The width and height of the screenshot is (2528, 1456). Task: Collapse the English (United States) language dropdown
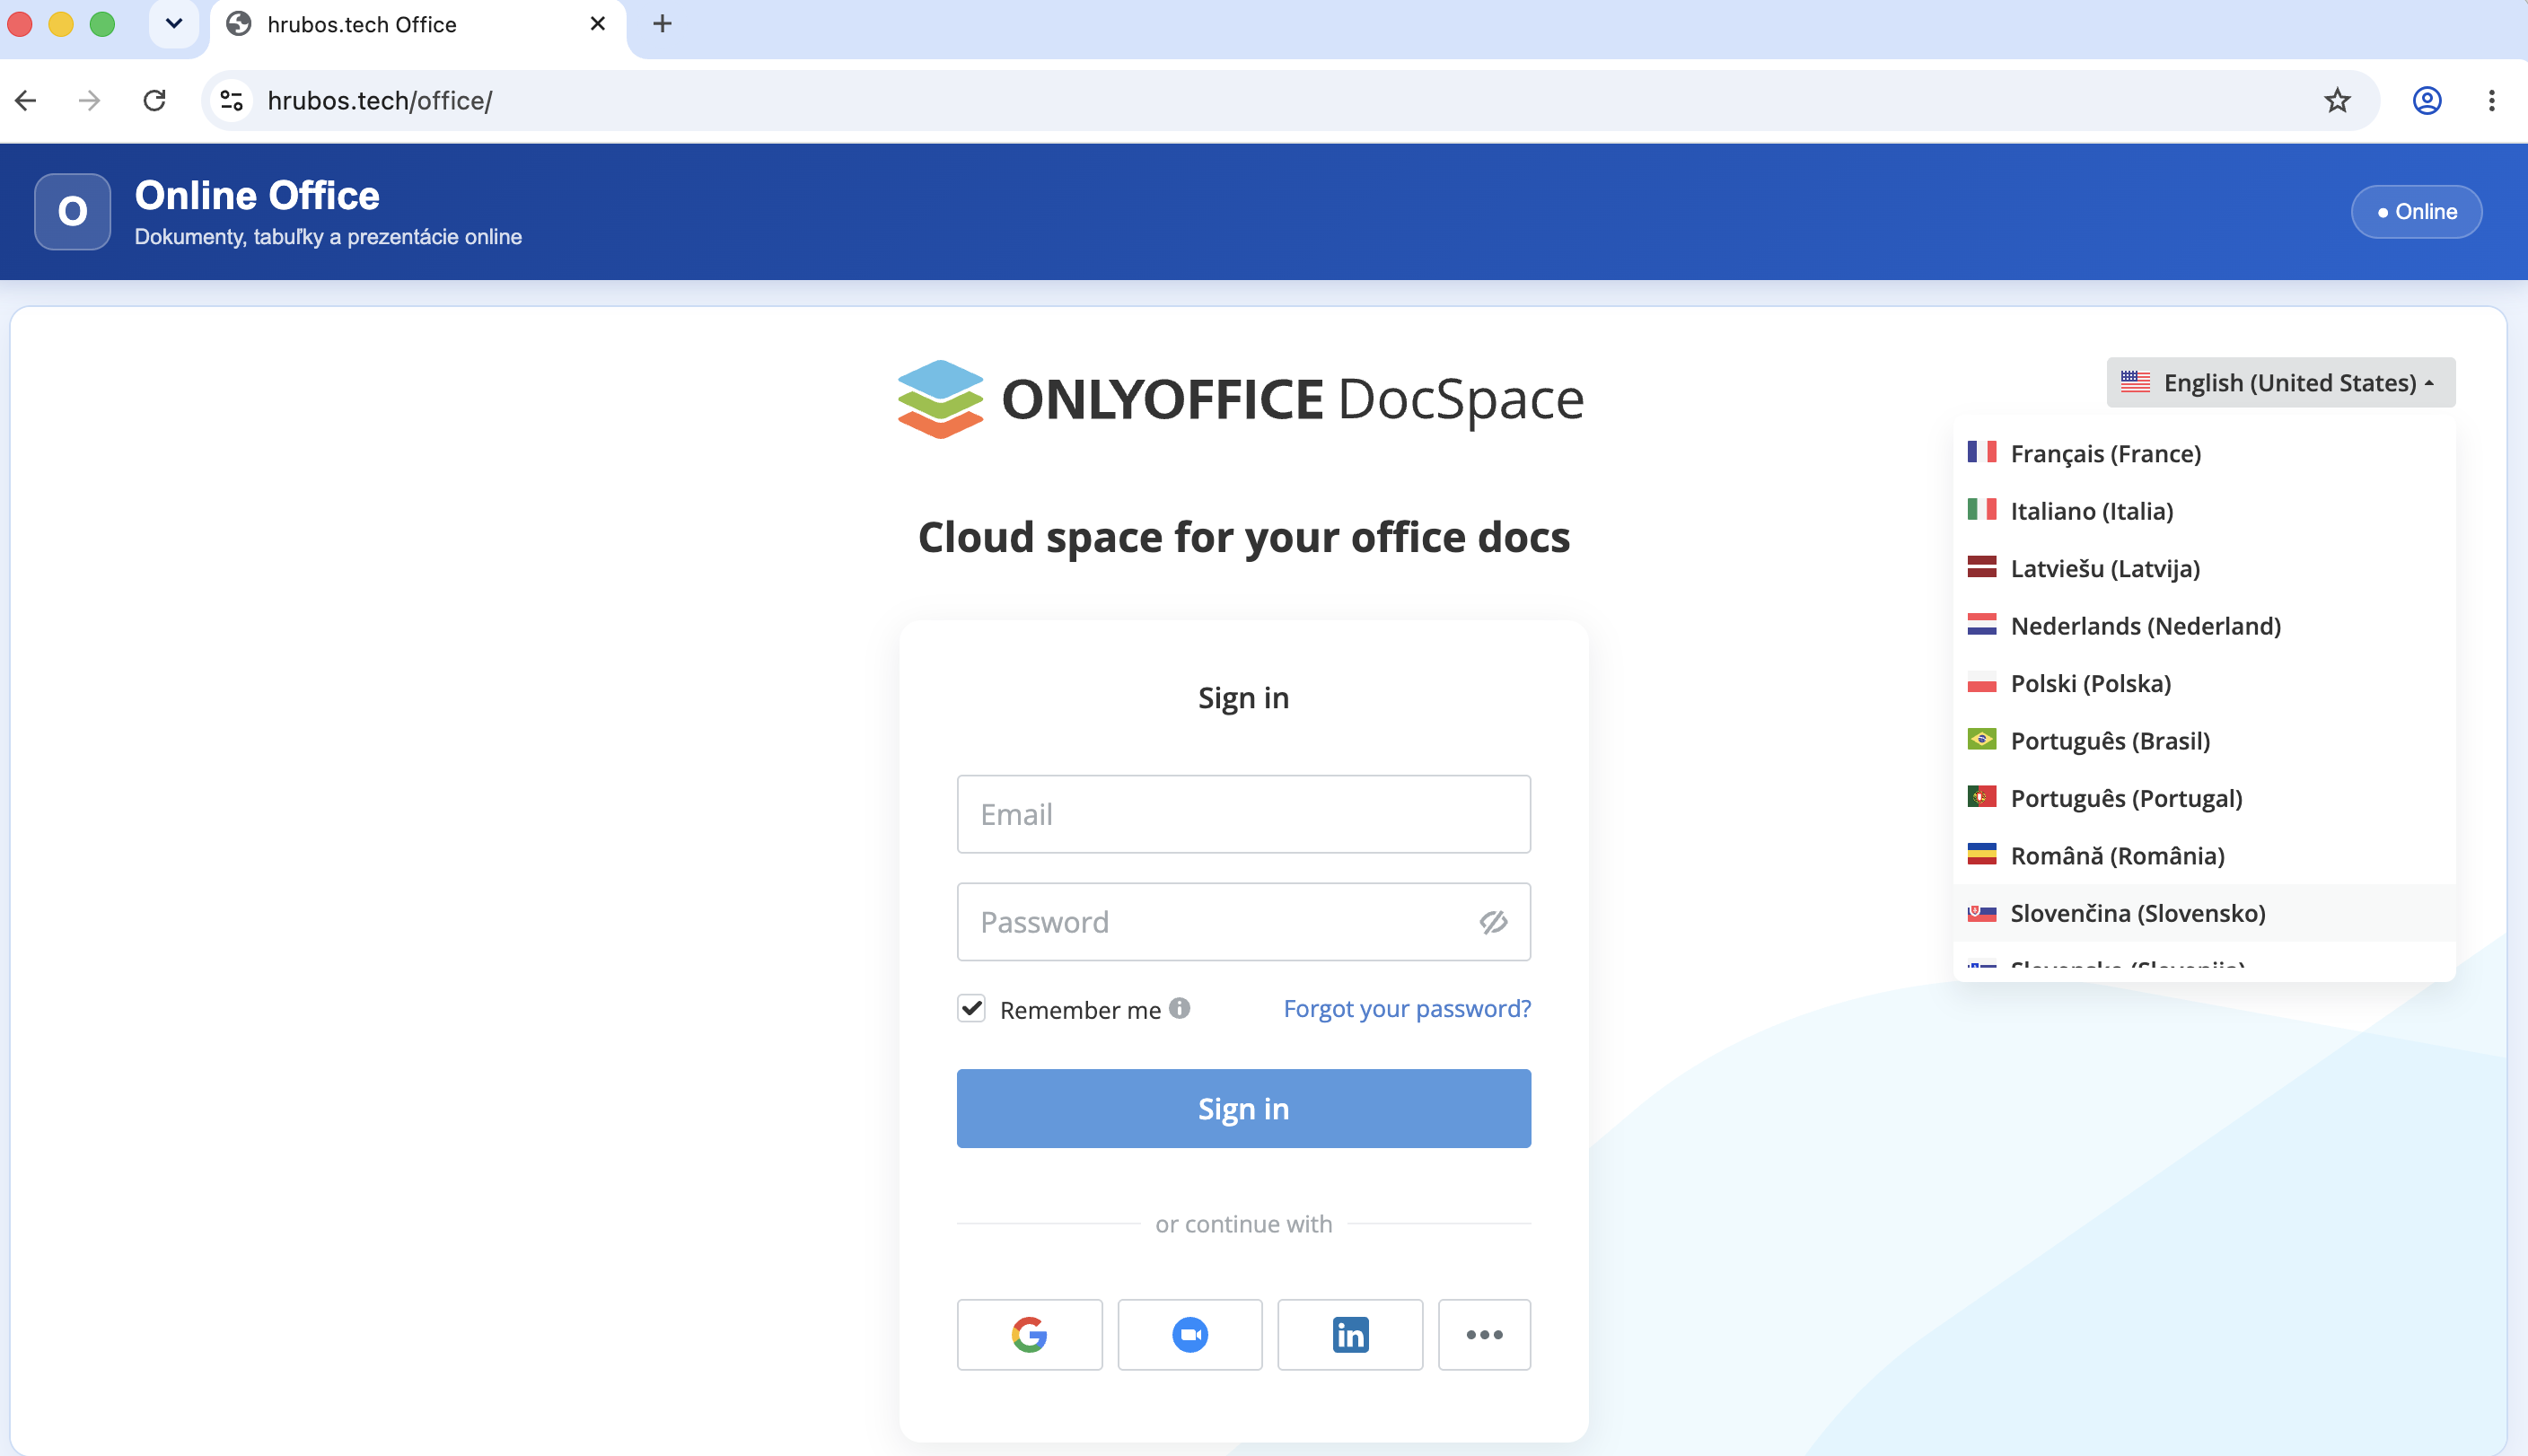(2280, 382)
